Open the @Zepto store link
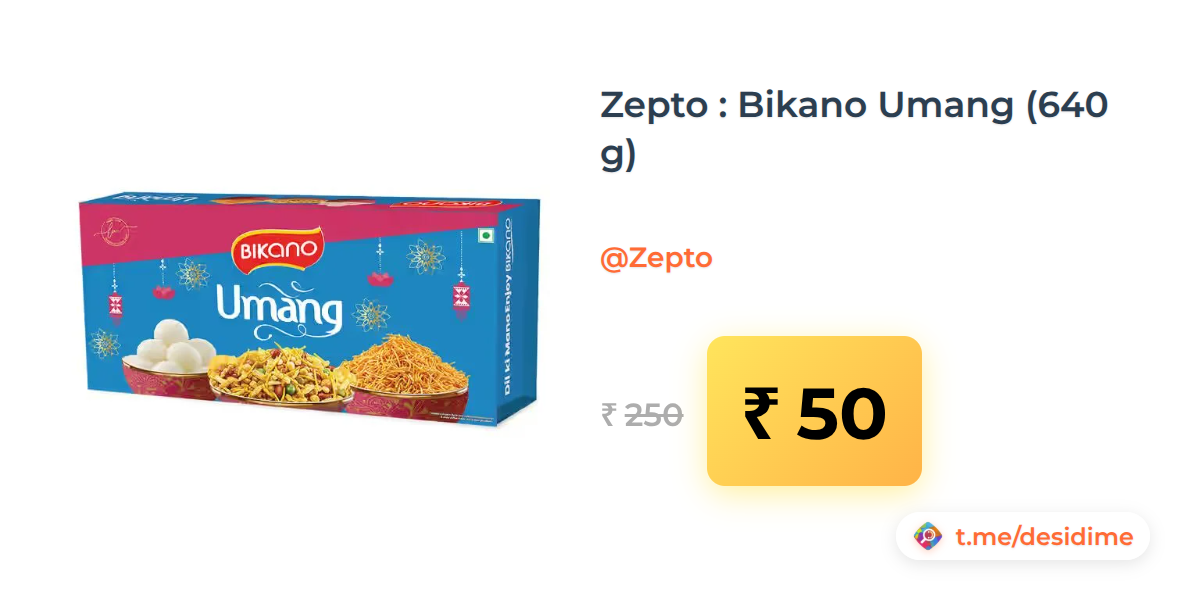 tap(656, 258)
